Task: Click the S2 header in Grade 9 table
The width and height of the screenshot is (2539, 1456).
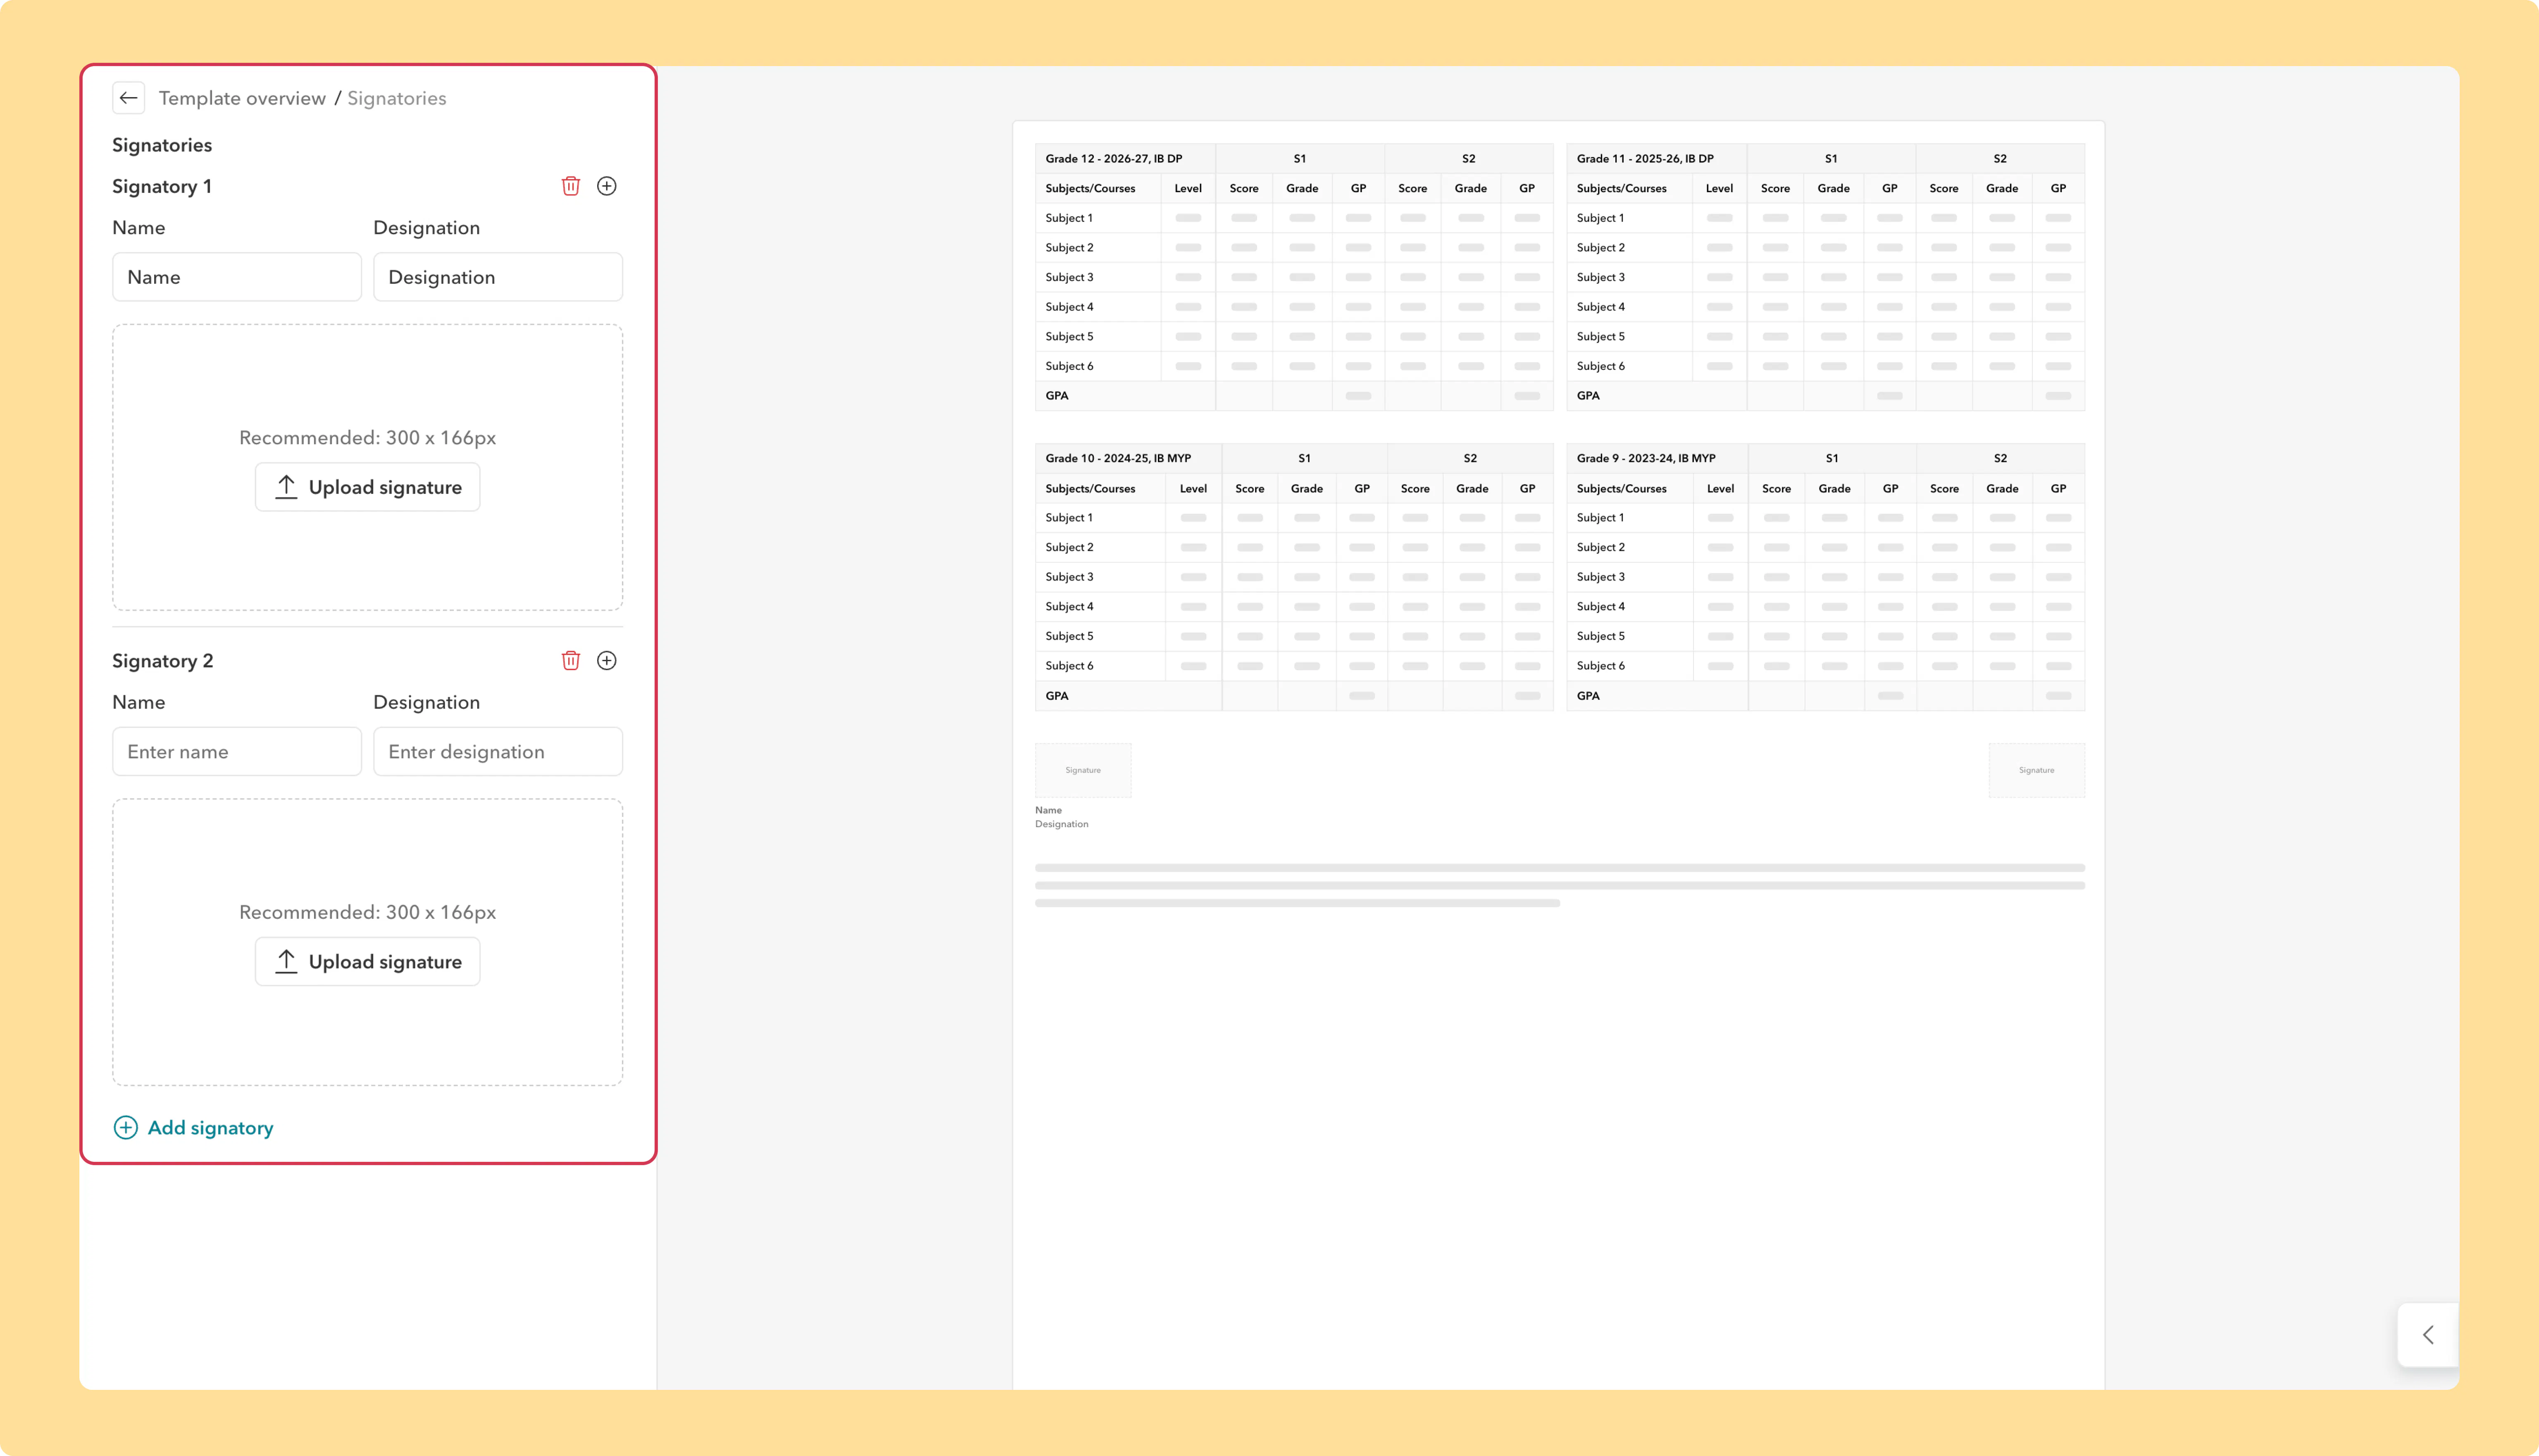Action: coord(2001,458)
